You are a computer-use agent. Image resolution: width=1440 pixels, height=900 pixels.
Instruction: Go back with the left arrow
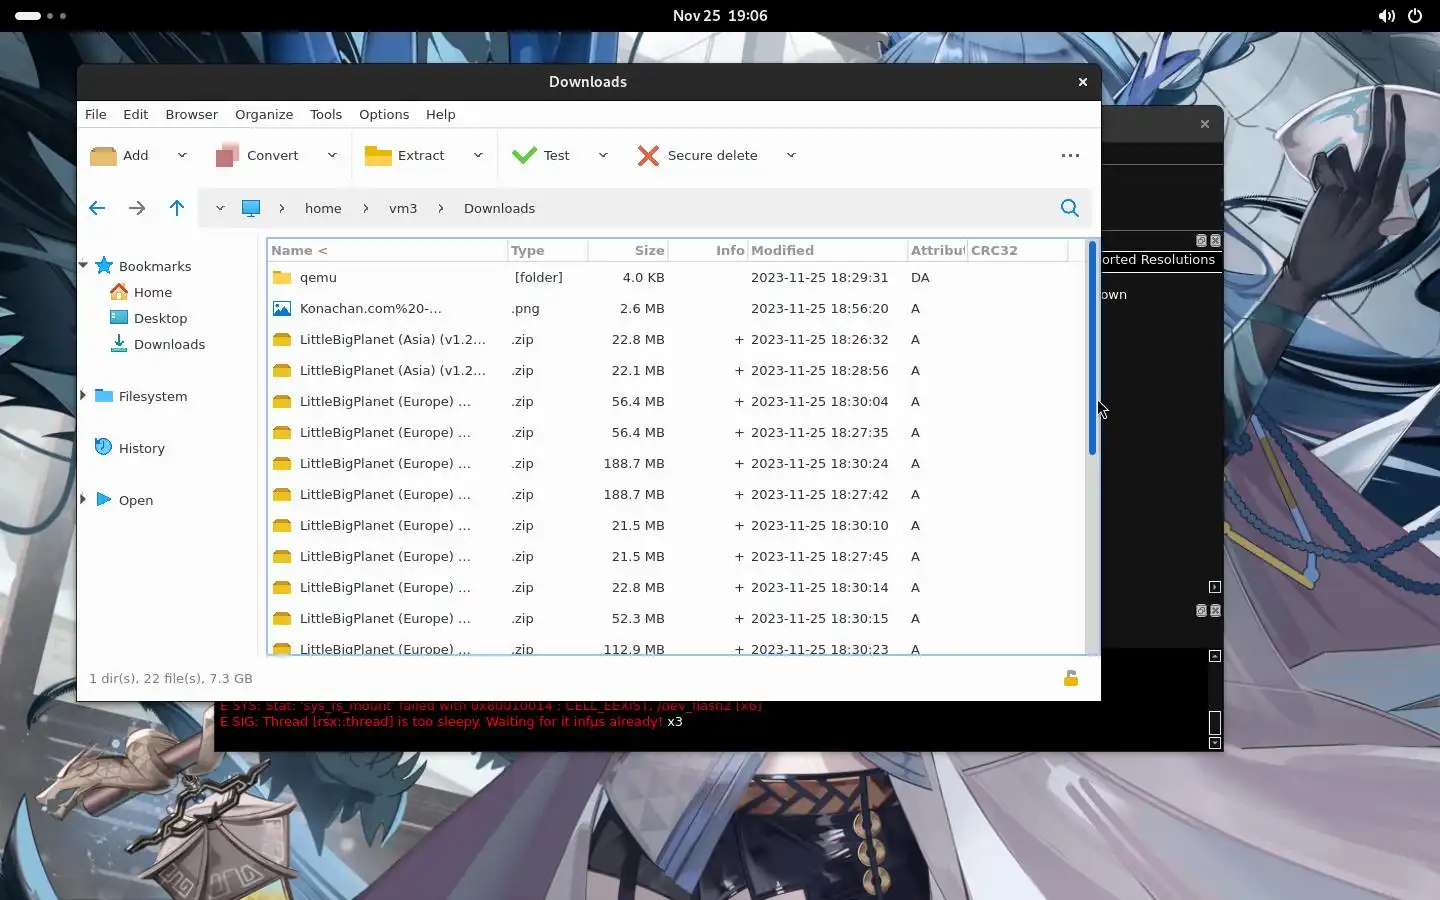[97, 208]
